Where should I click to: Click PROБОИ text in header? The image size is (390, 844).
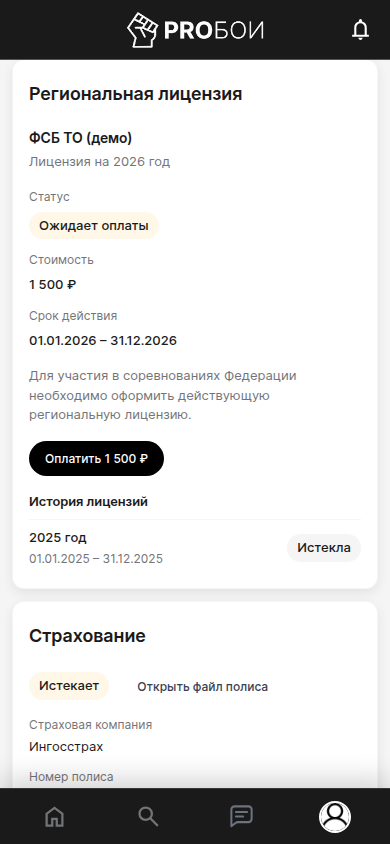click(x=214, y=31)
